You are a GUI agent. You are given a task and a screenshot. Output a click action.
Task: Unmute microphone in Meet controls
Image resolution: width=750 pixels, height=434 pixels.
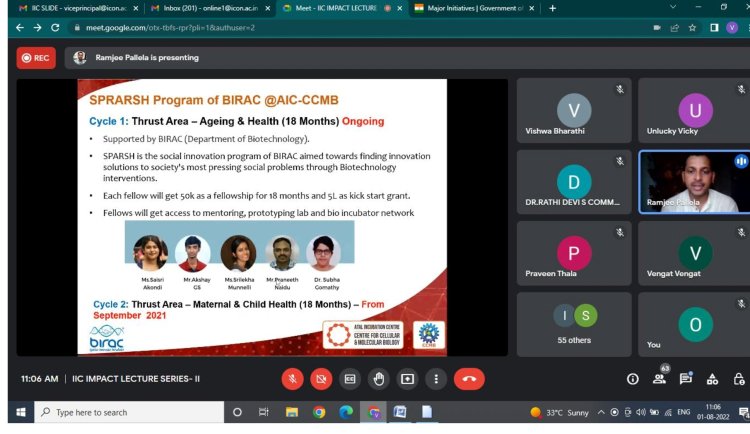292,379
